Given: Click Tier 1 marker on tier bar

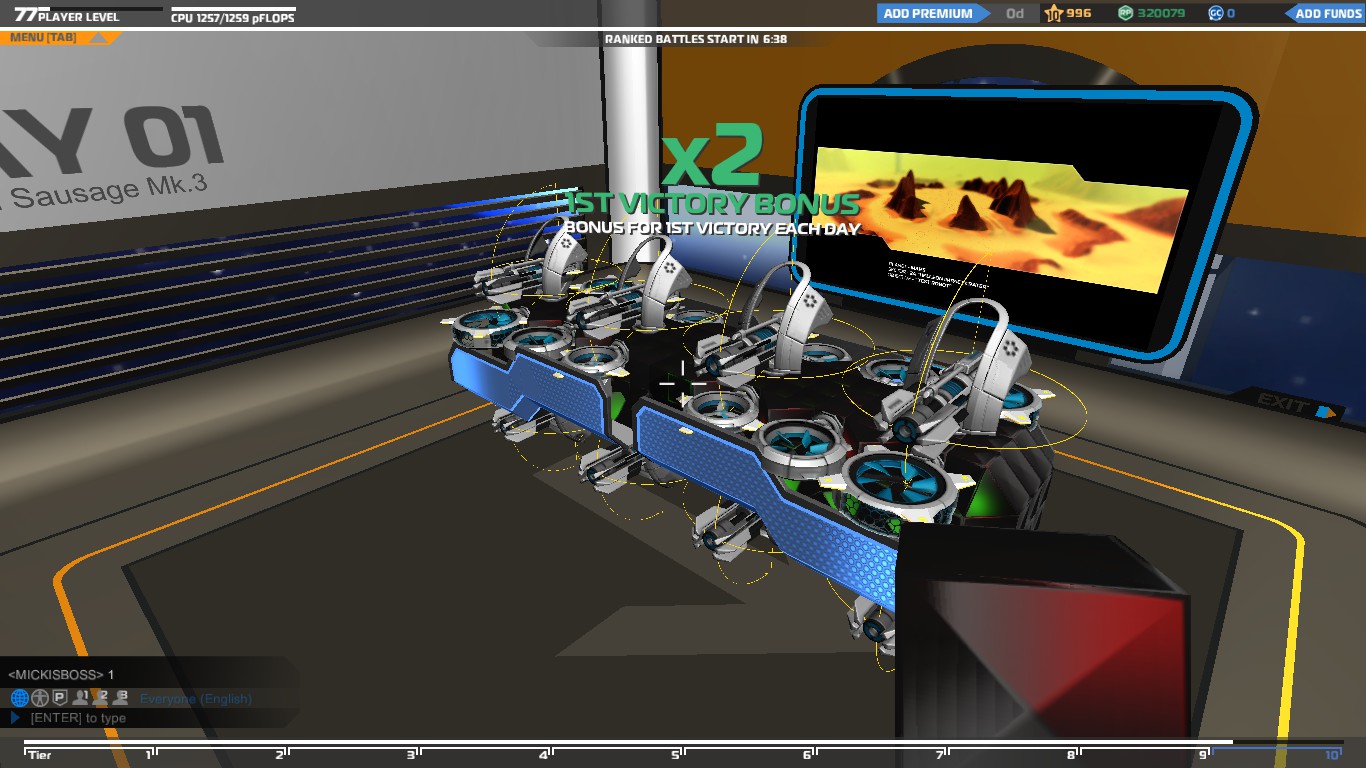Looking at the screenshot, I should 148,755.
